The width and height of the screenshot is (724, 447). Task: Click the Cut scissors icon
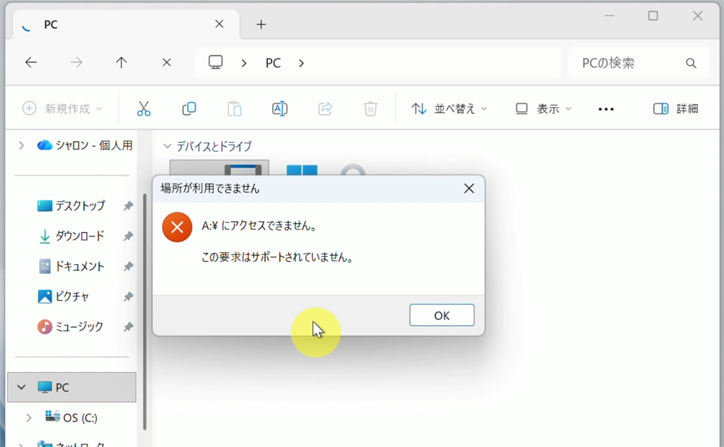pos(143,109)
